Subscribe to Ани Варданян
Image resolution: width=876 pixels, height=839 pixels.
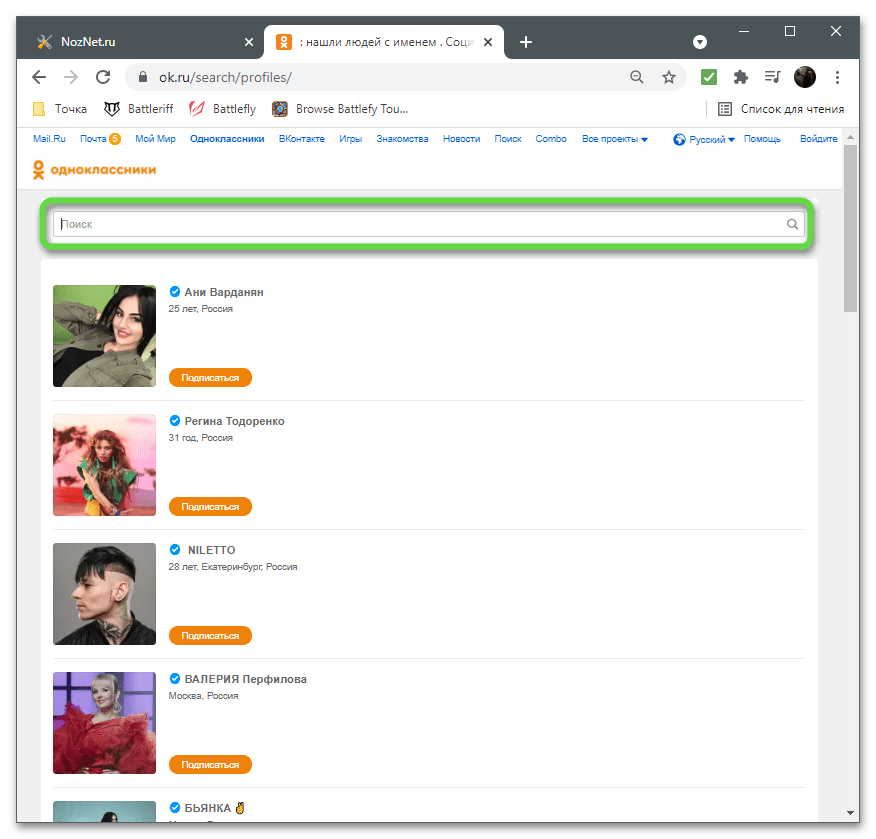210,378
